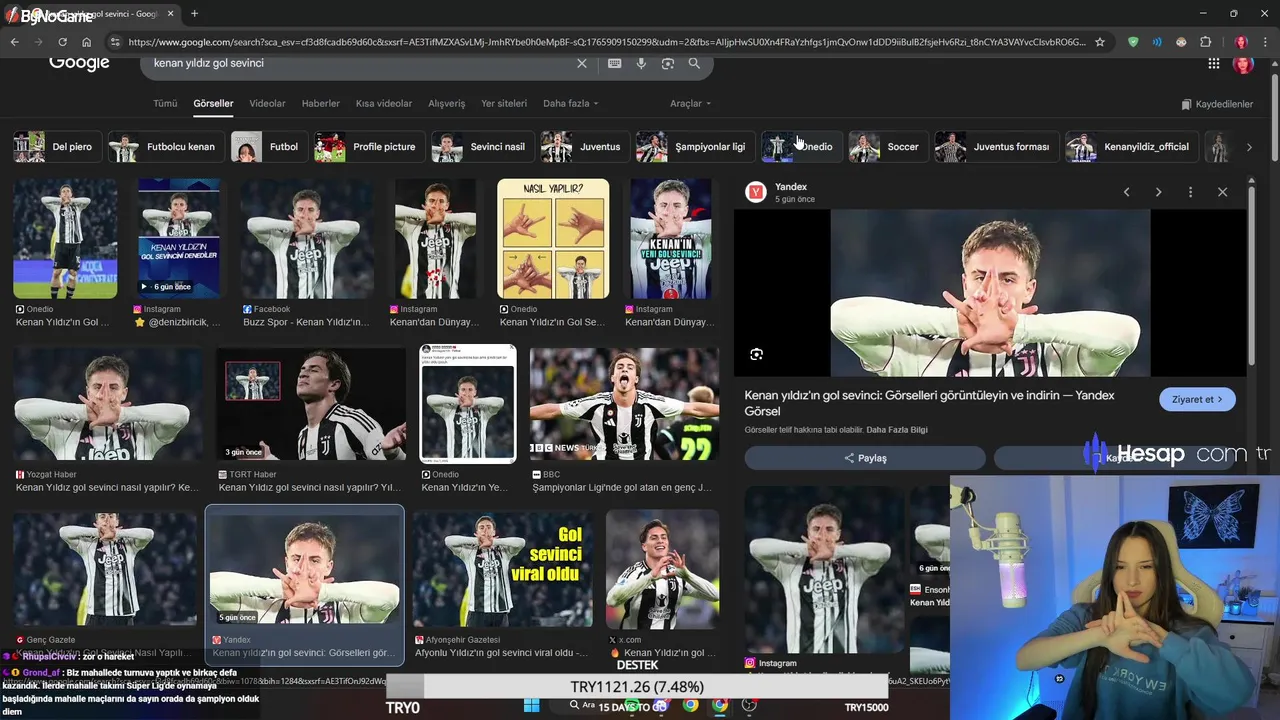Open Google Lens image search icon
1280x720 pixels.
coord(667,63)
